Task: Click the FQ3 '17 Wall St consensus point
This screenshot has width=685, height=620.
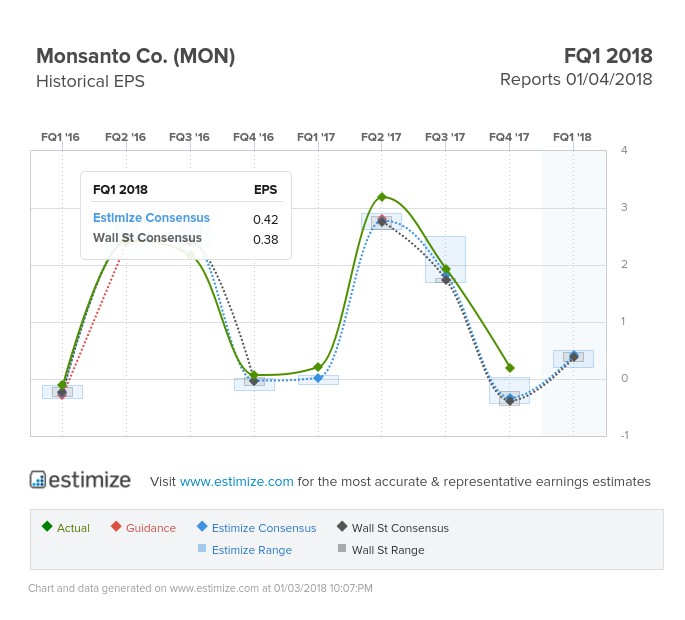Action: click(446, 280)
